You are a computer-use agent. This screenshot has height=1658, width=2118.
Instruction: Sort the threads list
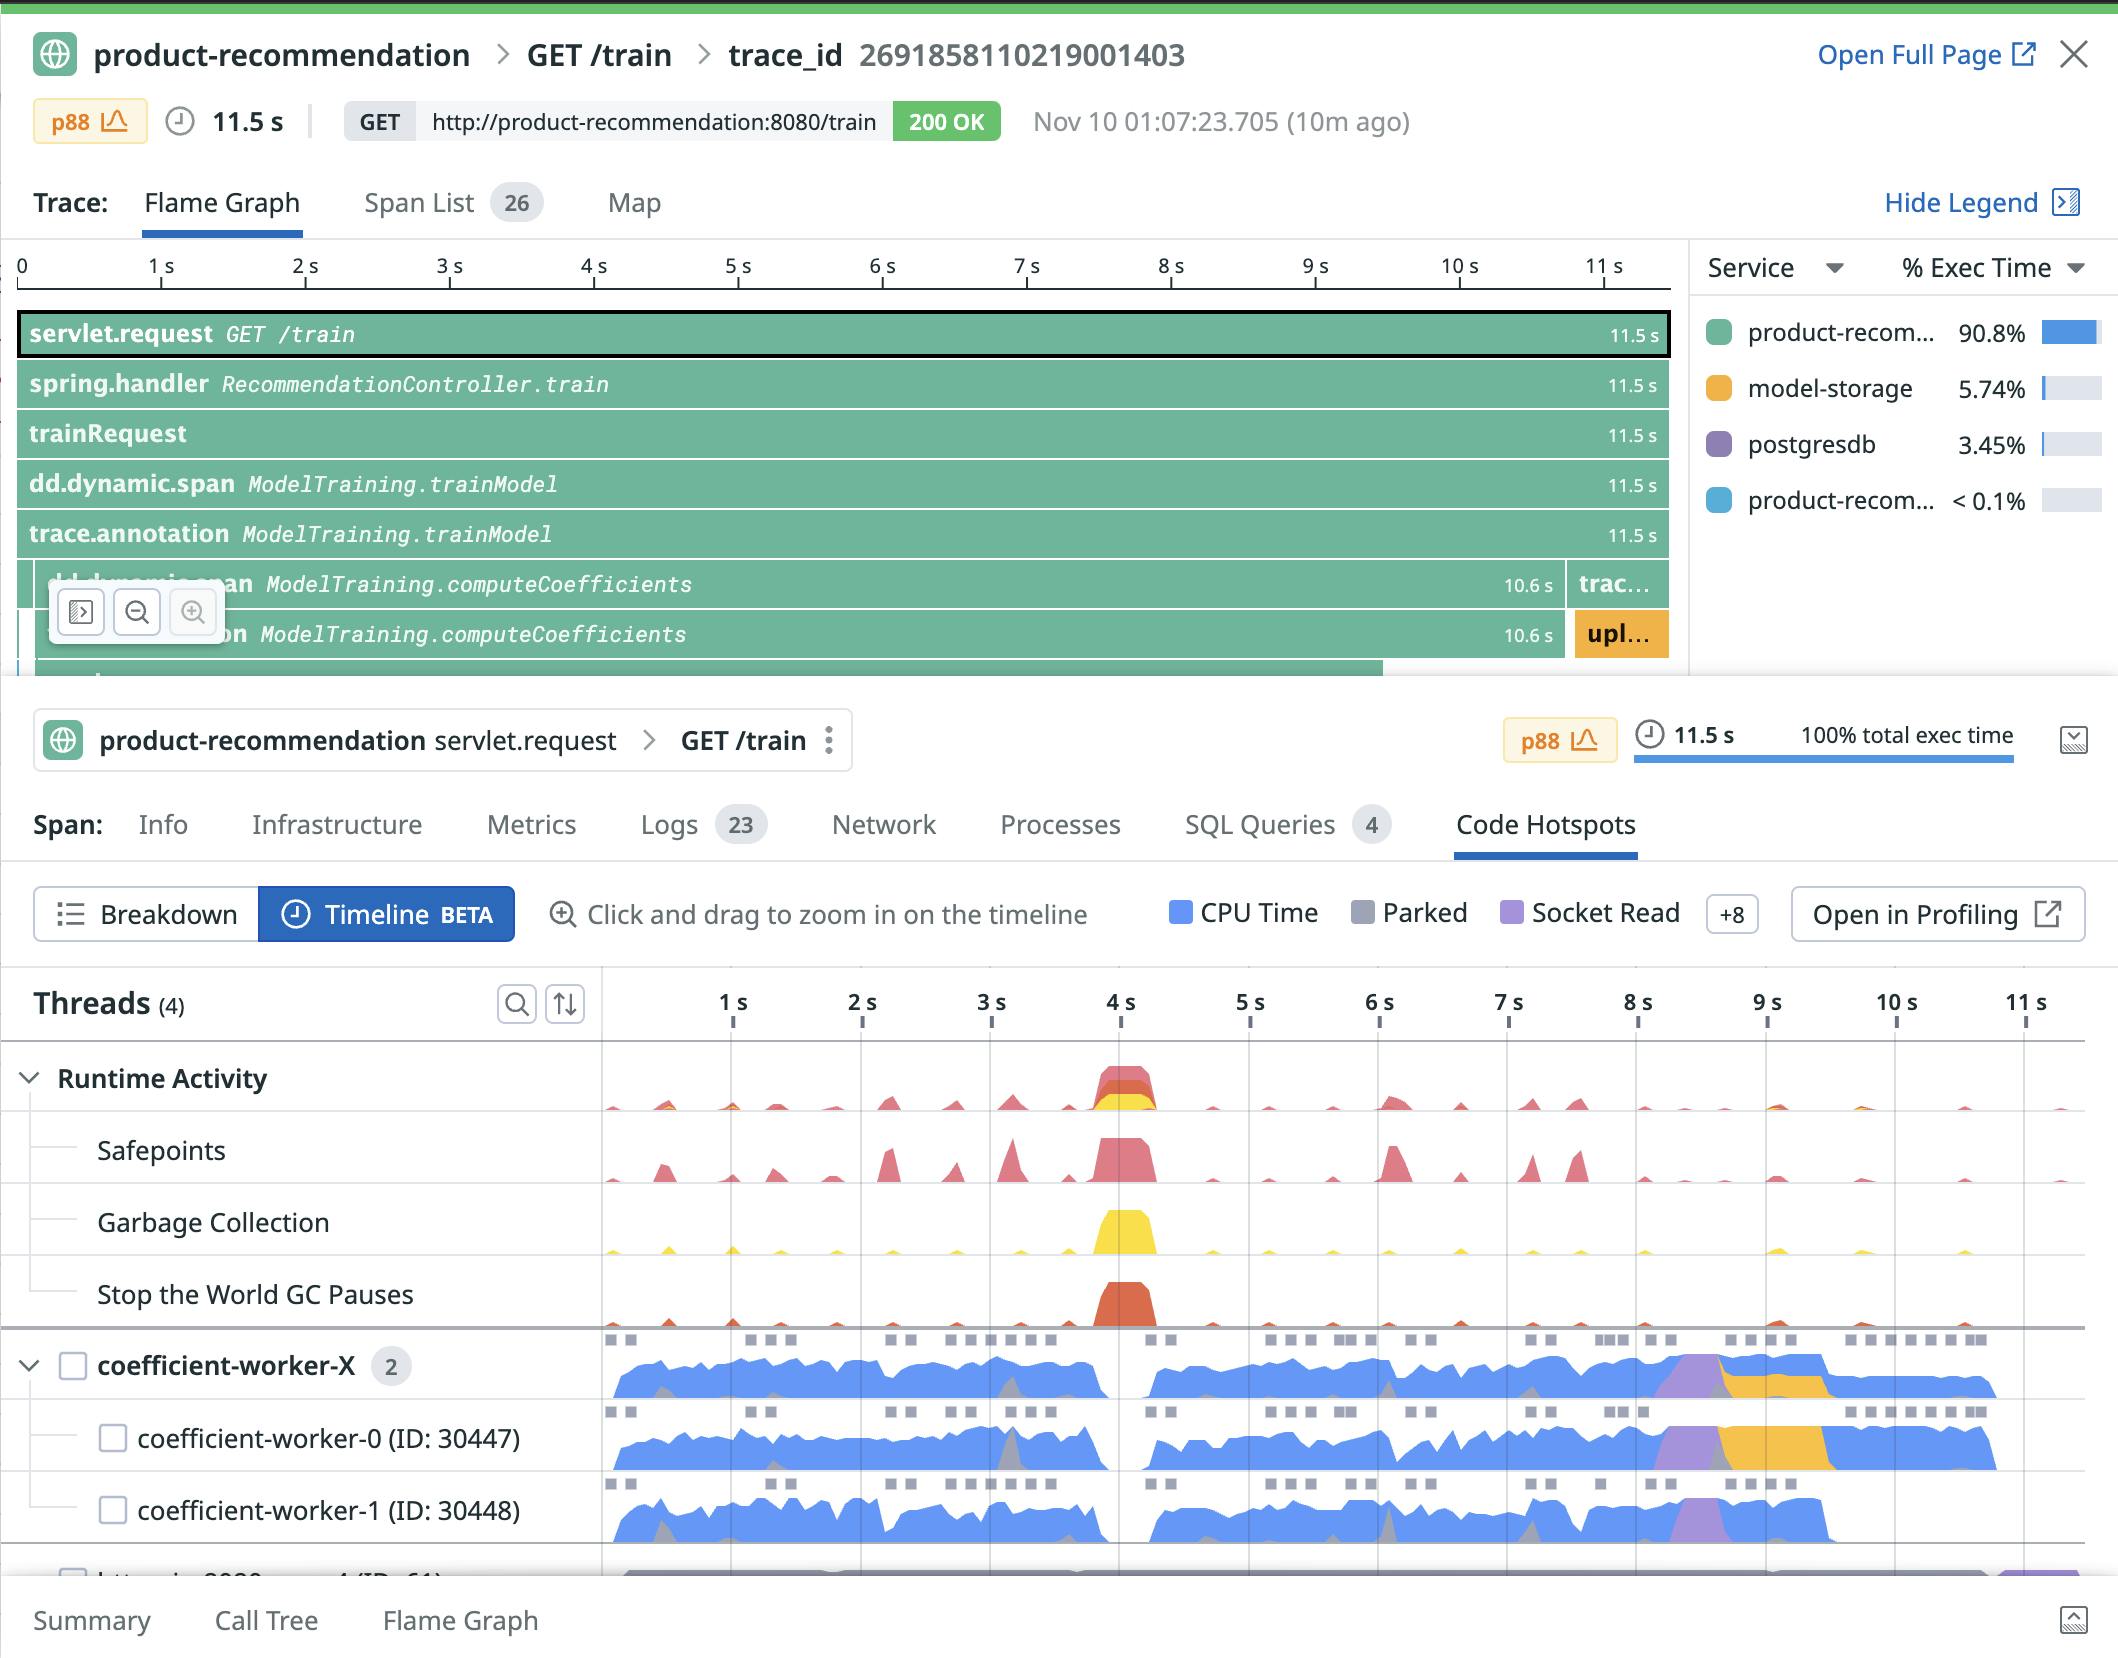click(564, 1004)
